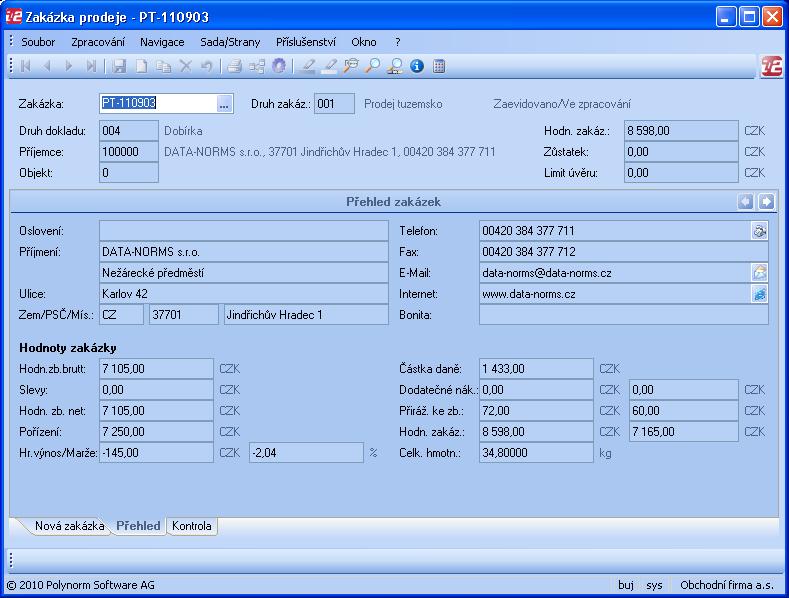The image size is (789, 598).
Task: Save the order with diskette icon
Action: [x=119, y=66]
